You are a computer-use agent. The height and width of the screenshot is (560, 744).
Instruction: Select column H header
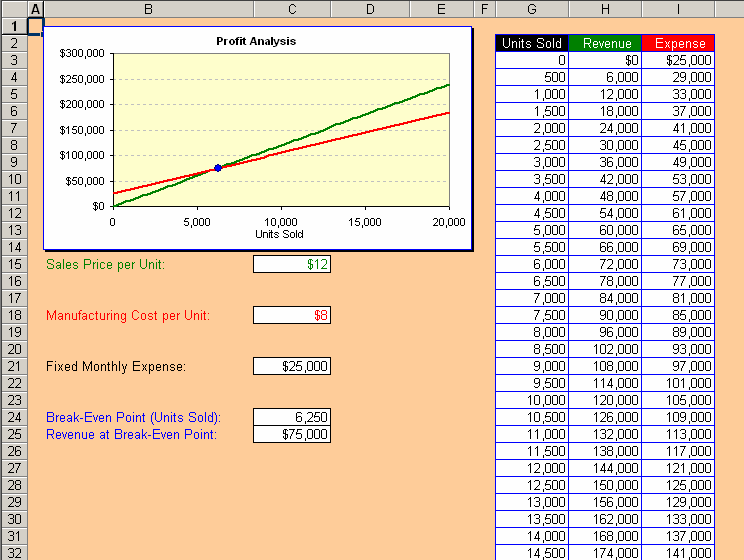point(605,9)
